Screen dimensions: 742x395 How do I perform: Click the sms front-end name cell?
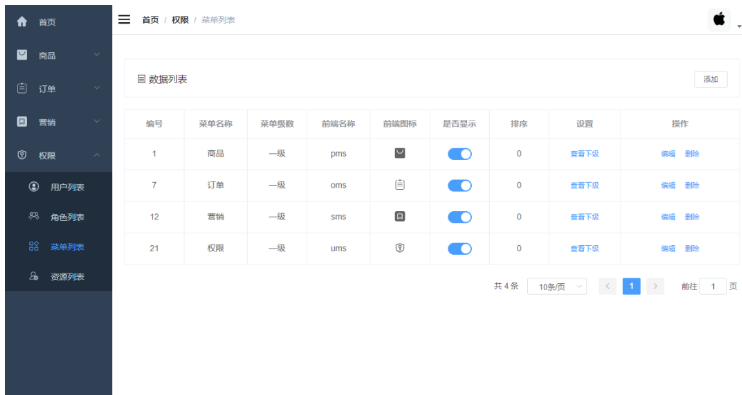coord(338,217)
